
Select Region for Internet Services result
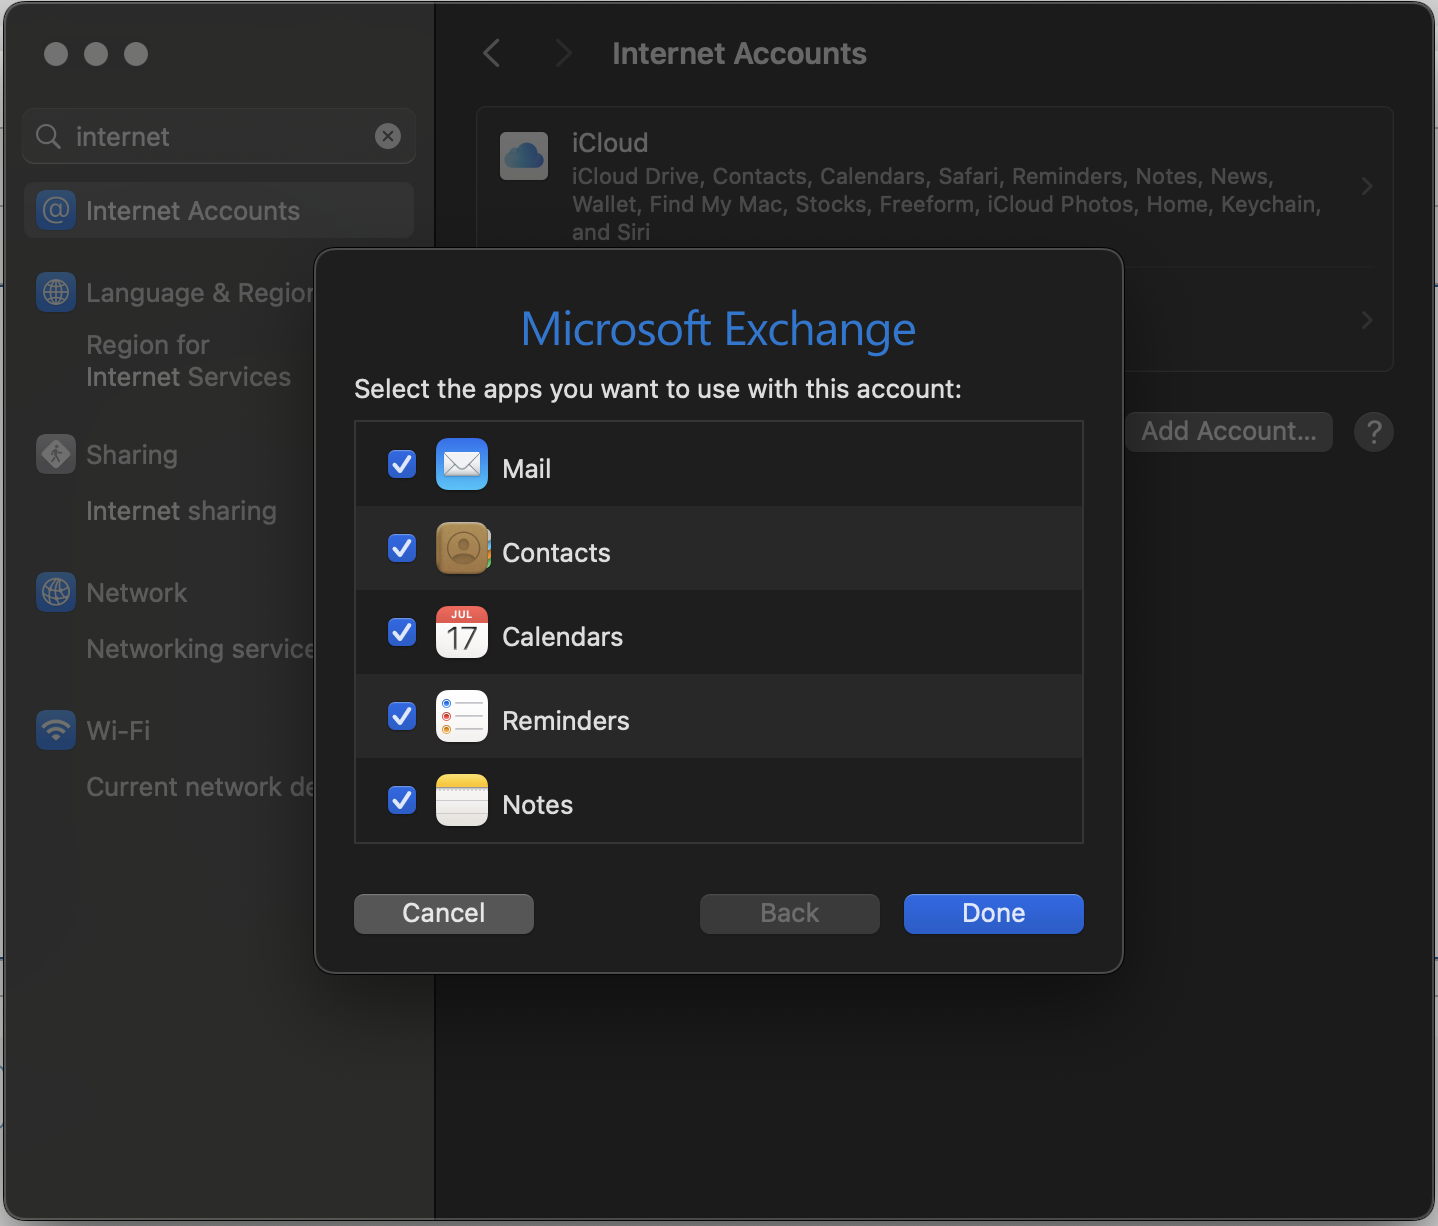tap(188, 361)
